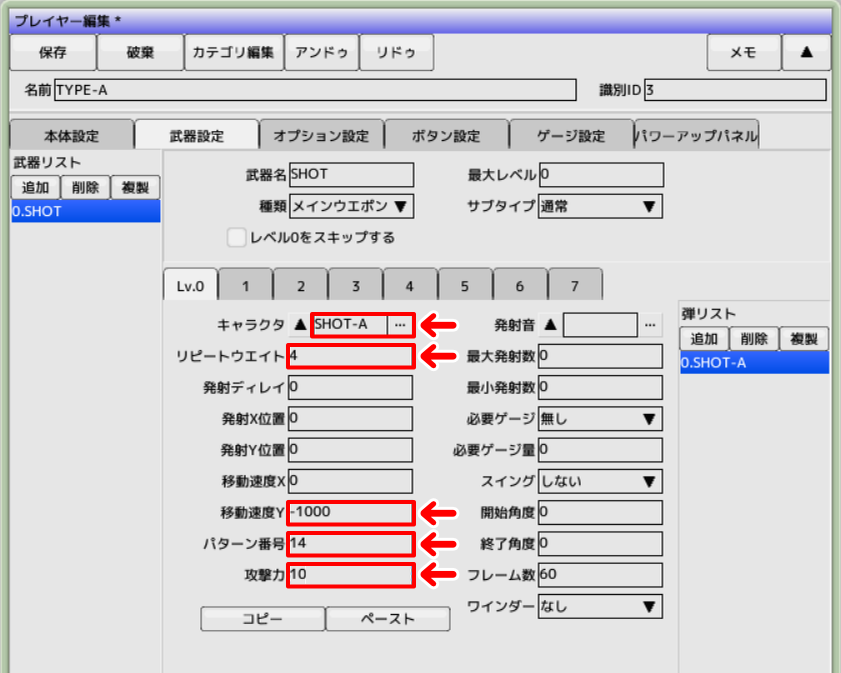The height and width of the screenshot is (673, 841).
Task: Open the スイング dropdown set to しない
Action: (600, 481)
